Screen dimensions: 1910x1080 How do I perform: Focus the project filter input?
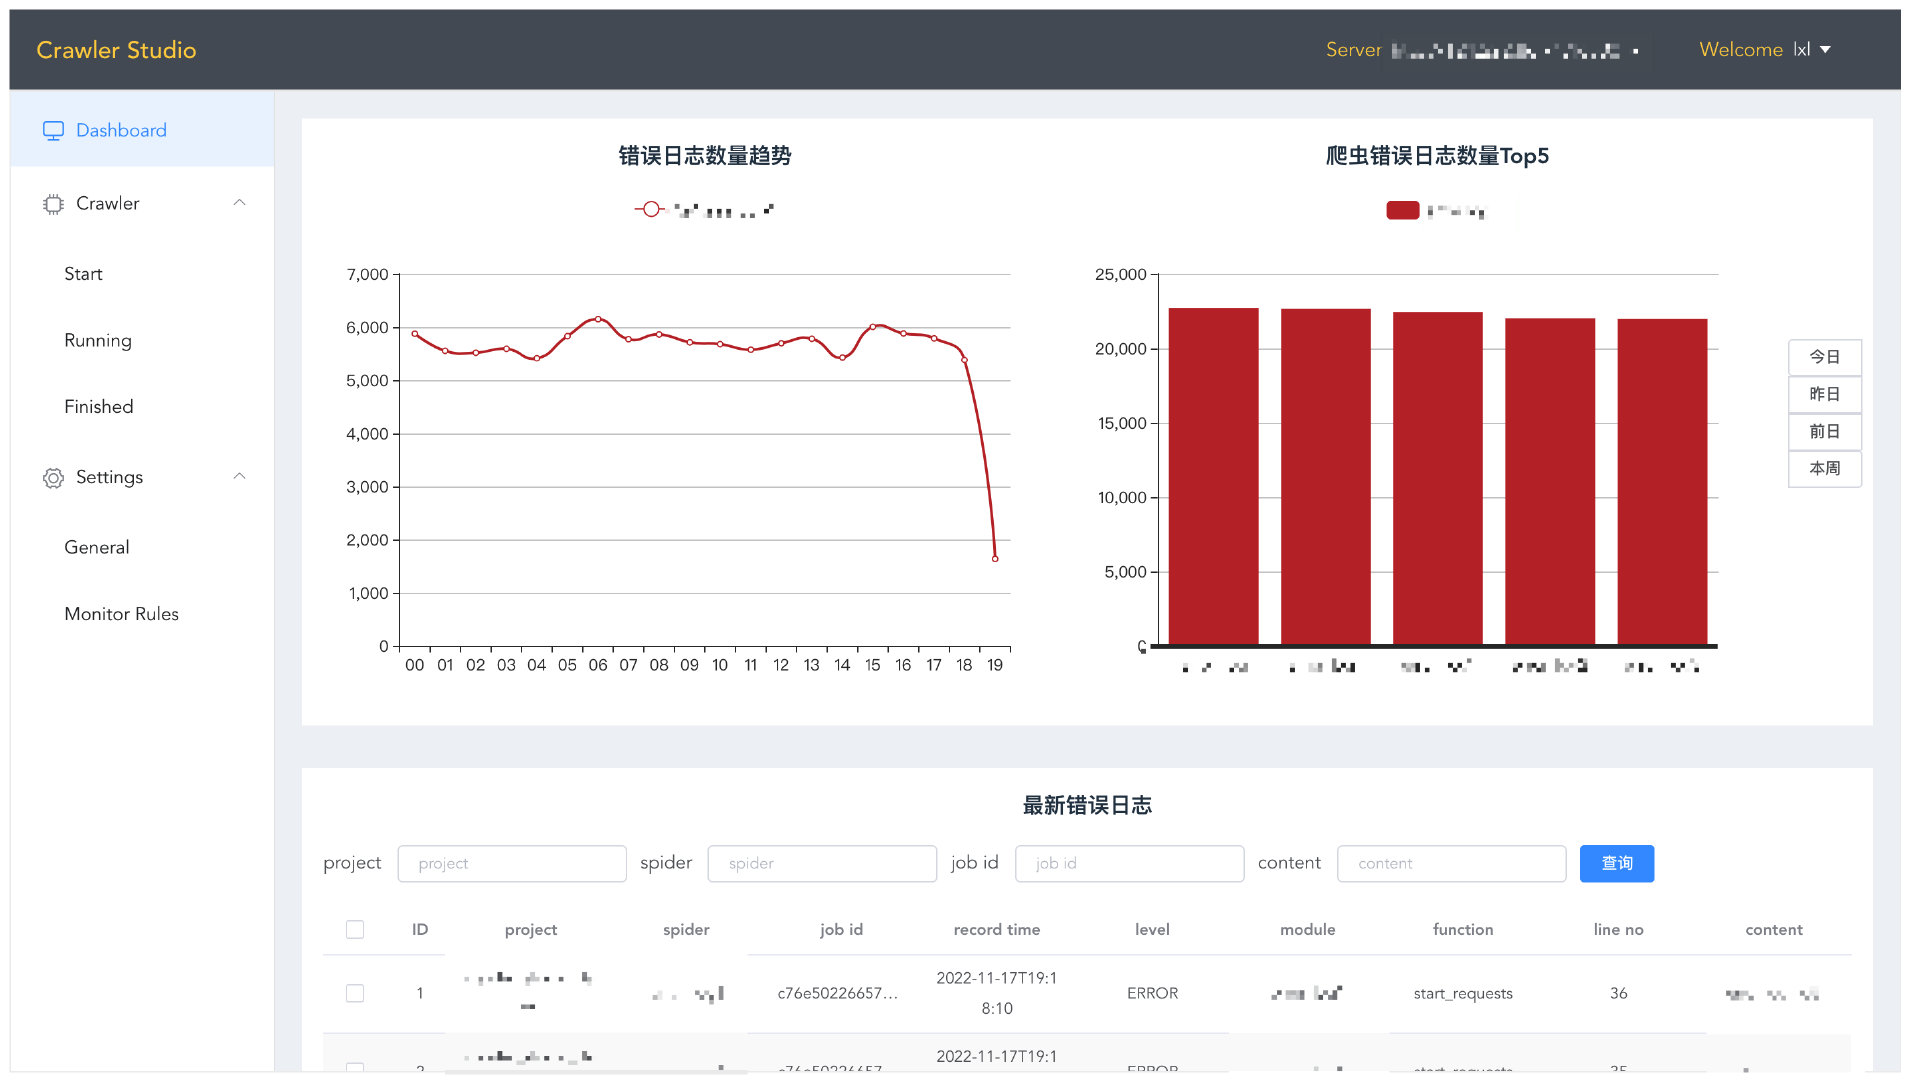tap(512, 864)
